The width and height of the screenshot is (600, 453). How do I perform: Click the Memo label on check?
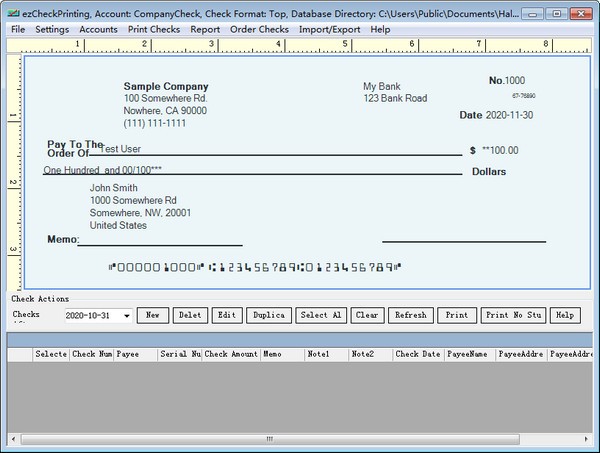coord(63,240)
